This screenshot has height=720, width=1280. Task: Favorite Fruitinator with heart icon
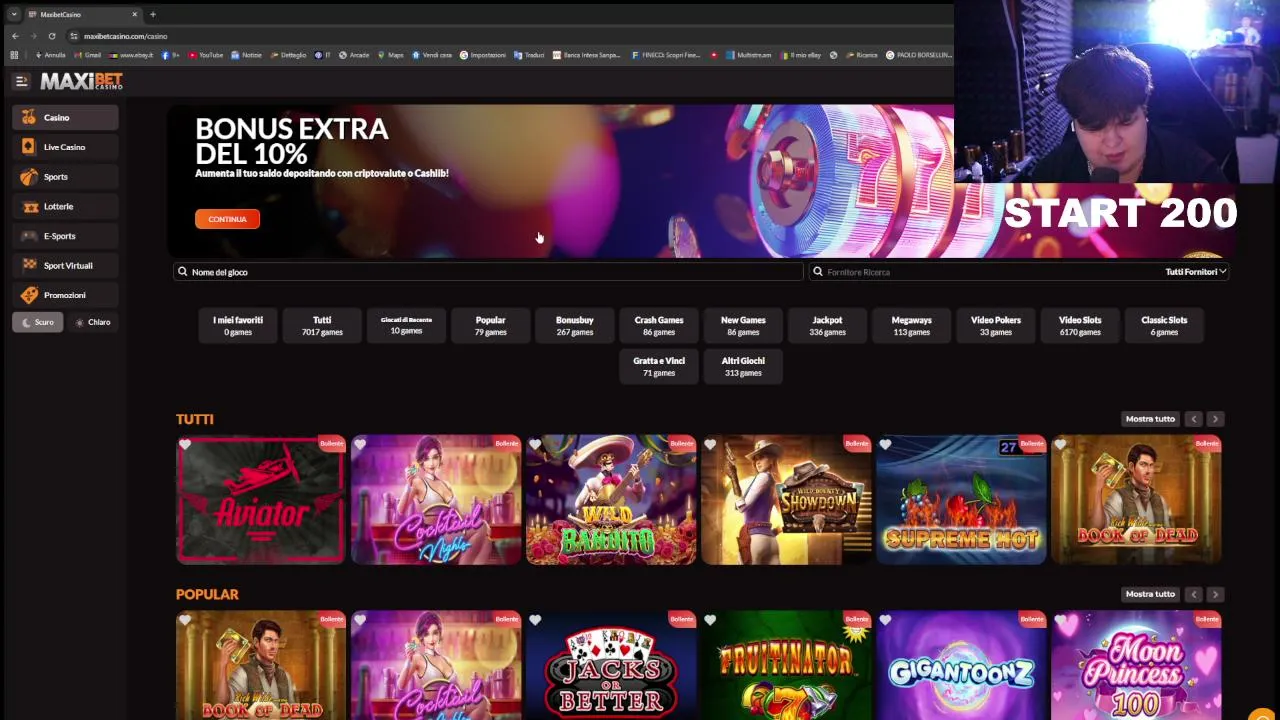(x=710, y=621)
